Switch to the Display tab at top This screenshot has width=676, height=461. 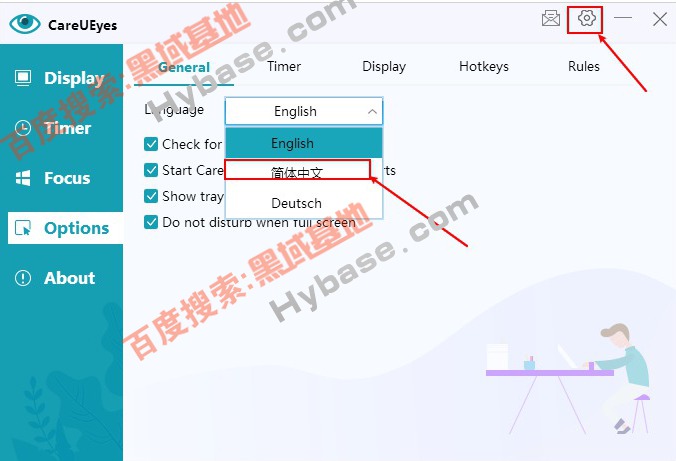click(x=384, y=66)
